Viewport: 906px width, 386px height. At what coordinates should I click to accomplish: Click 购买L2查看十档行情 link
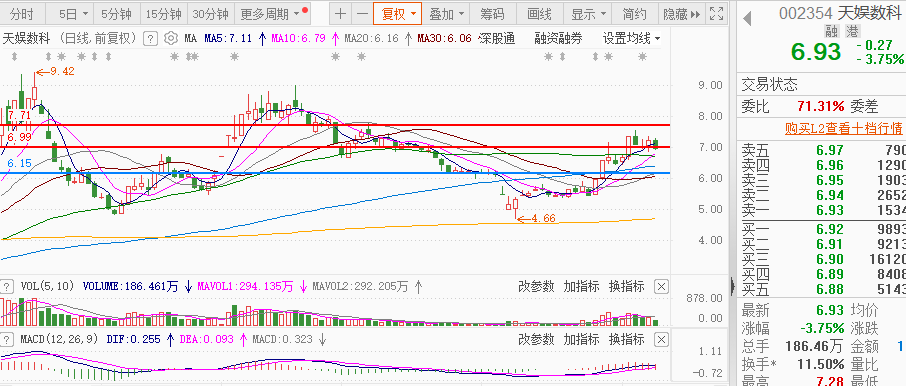click(844, 128)
